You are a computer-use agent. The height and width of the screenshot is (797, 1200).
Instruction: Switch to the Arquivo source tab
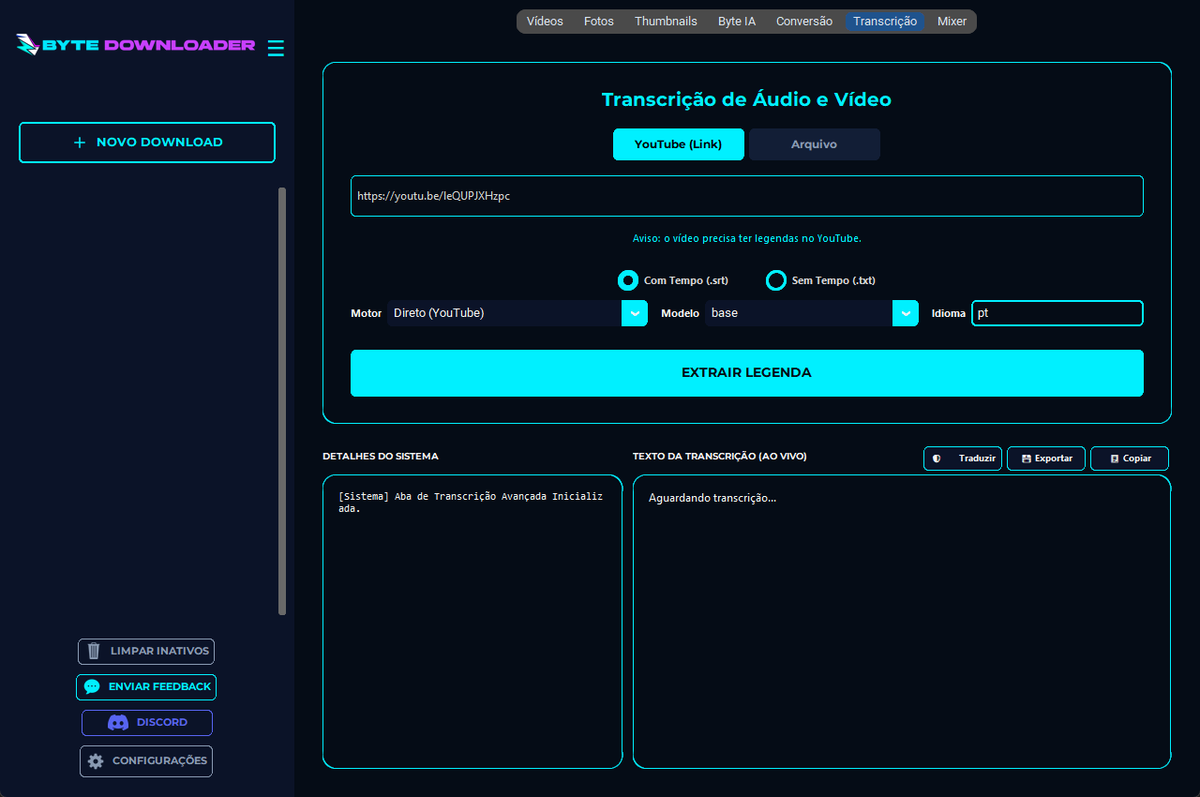tap(814, 144)
